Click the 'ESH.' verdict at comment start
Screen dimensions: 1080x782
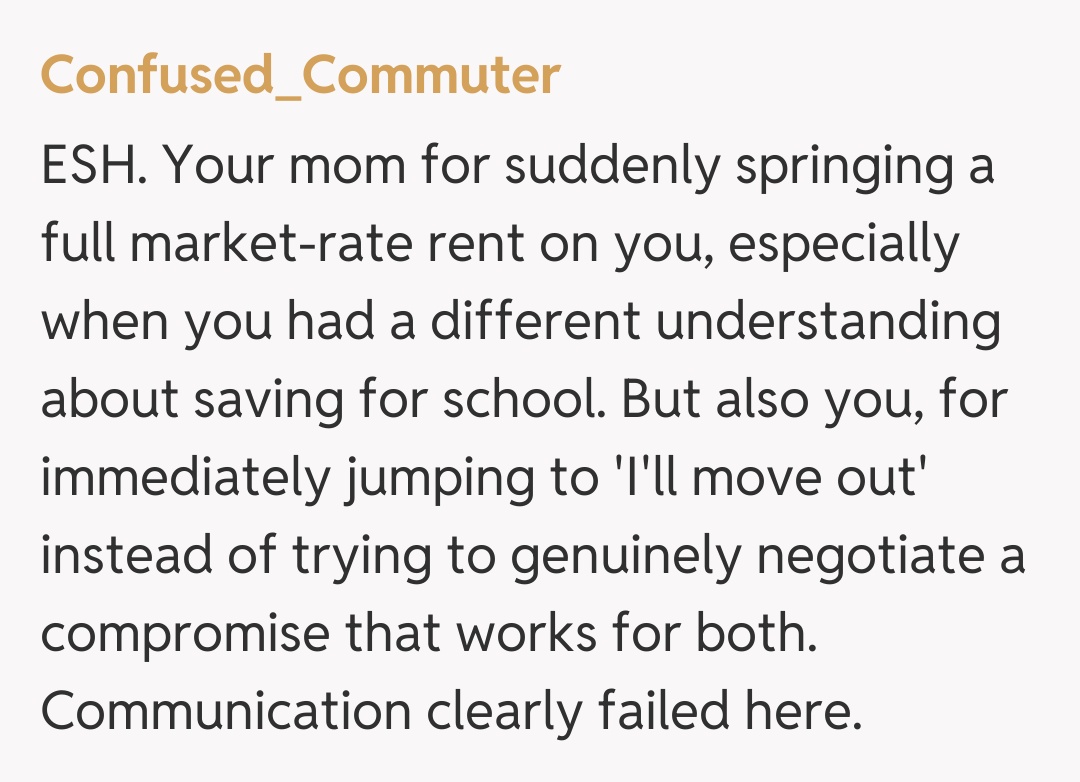pyautogui.click(x=95, y=167)
